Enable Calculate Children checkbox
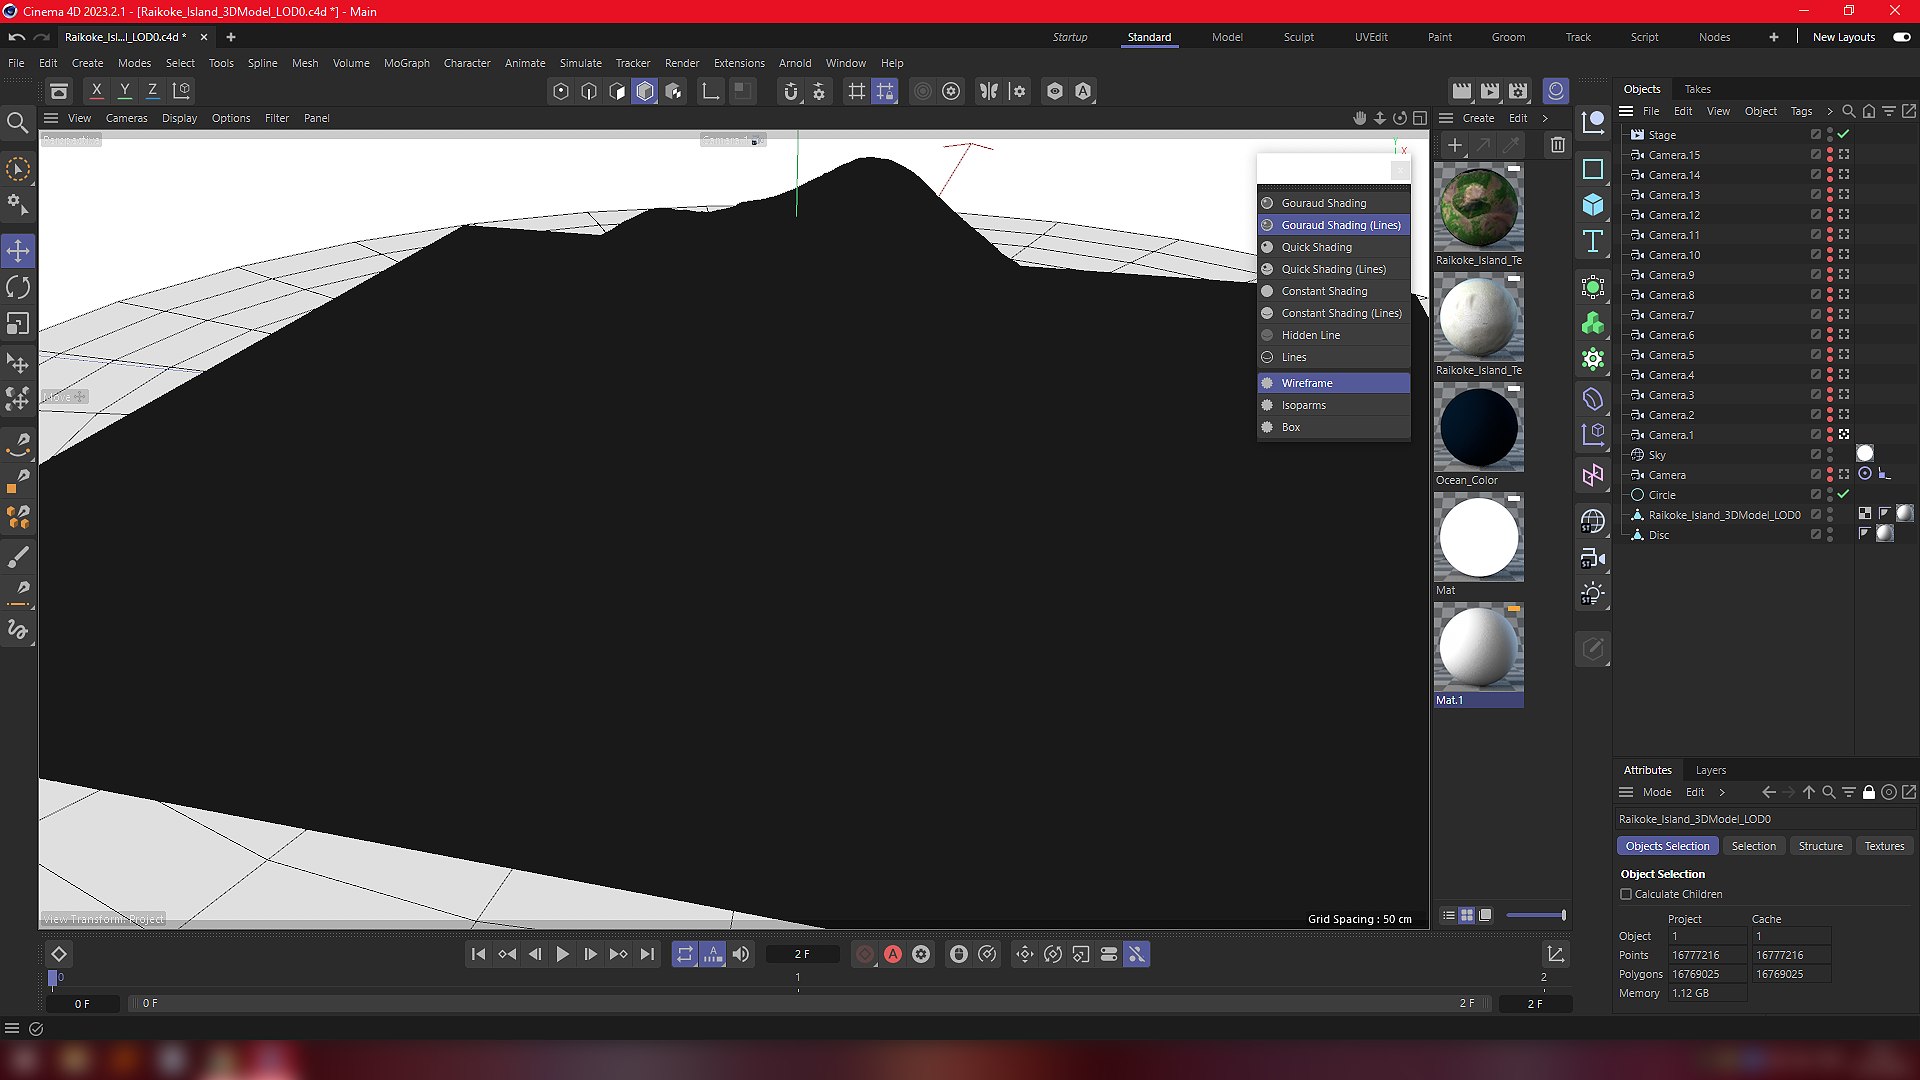The height and width of the screenshot is (1080, 1920). coord(1626,894)
